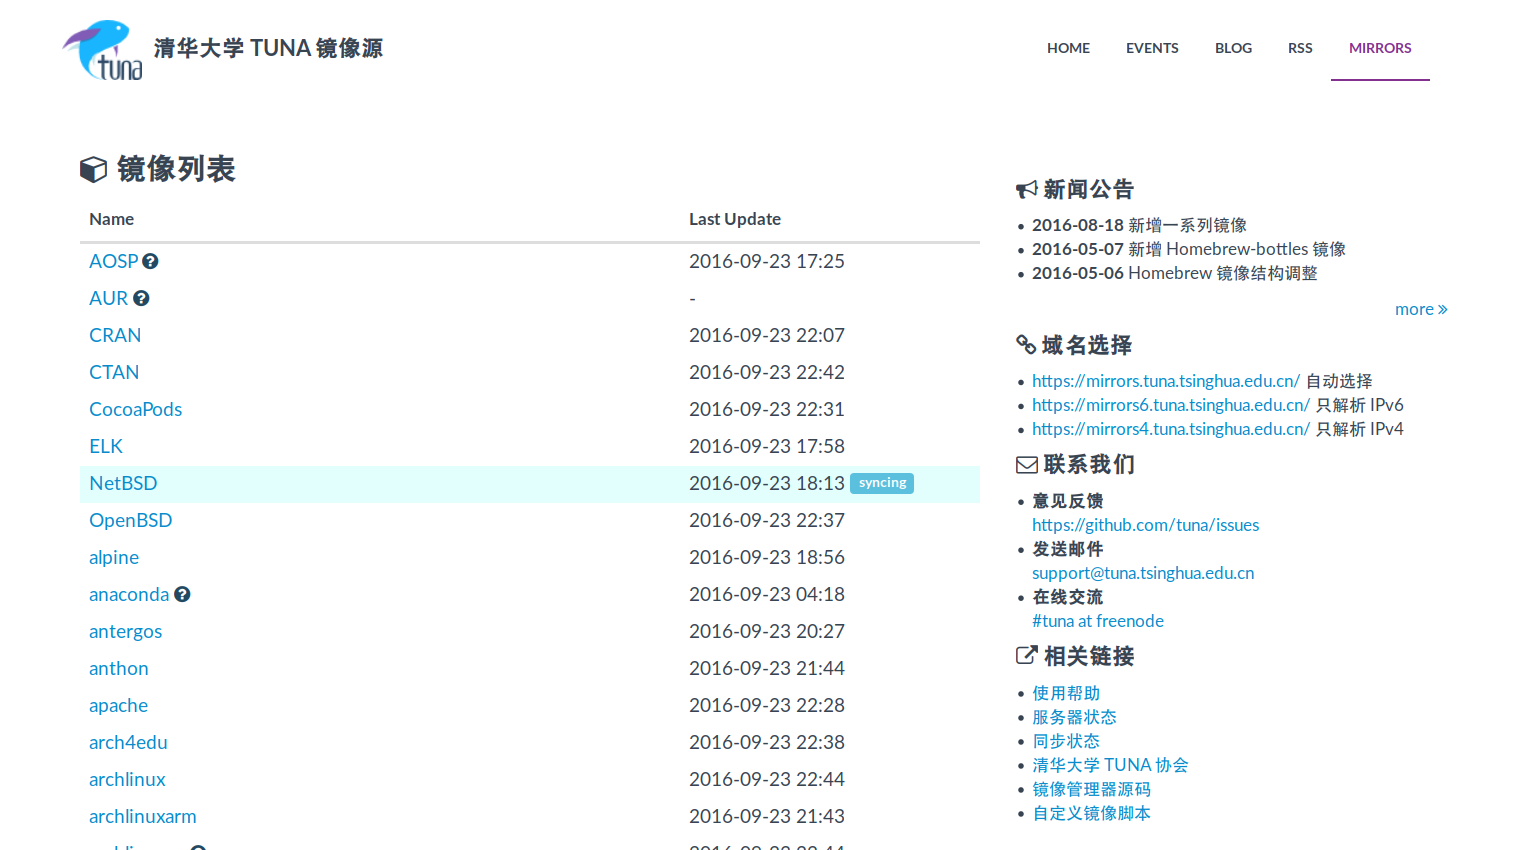Open the CocoaPods mirror link

[x=135, y=409]
